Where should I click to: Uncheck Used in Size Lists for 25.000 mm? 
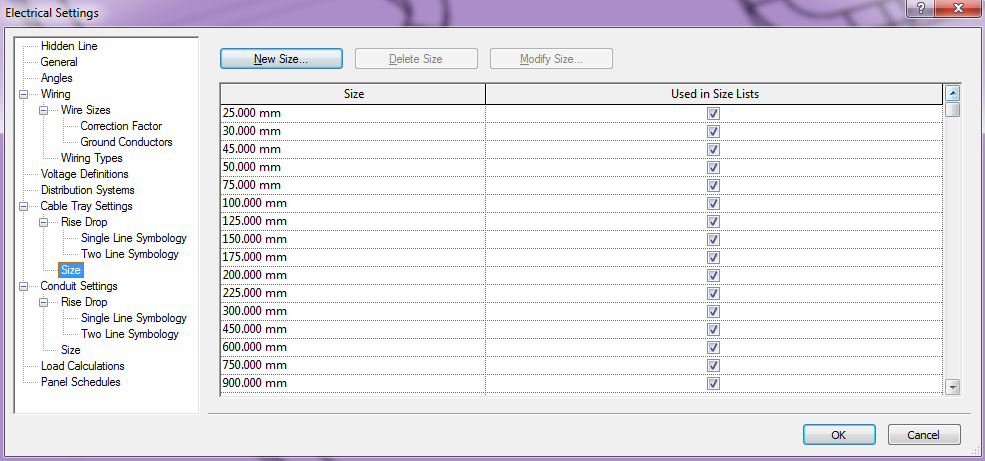[x=713, y=114]
